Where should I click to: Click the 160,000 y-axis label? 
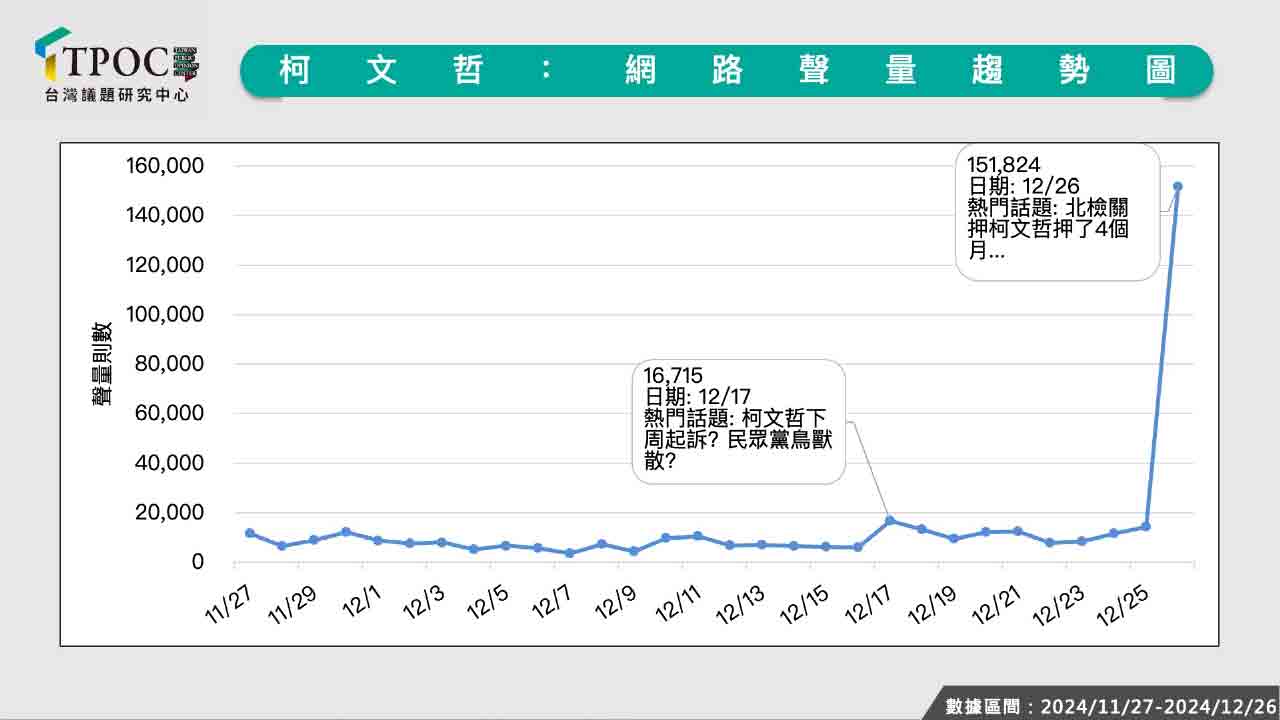(165, 165)
